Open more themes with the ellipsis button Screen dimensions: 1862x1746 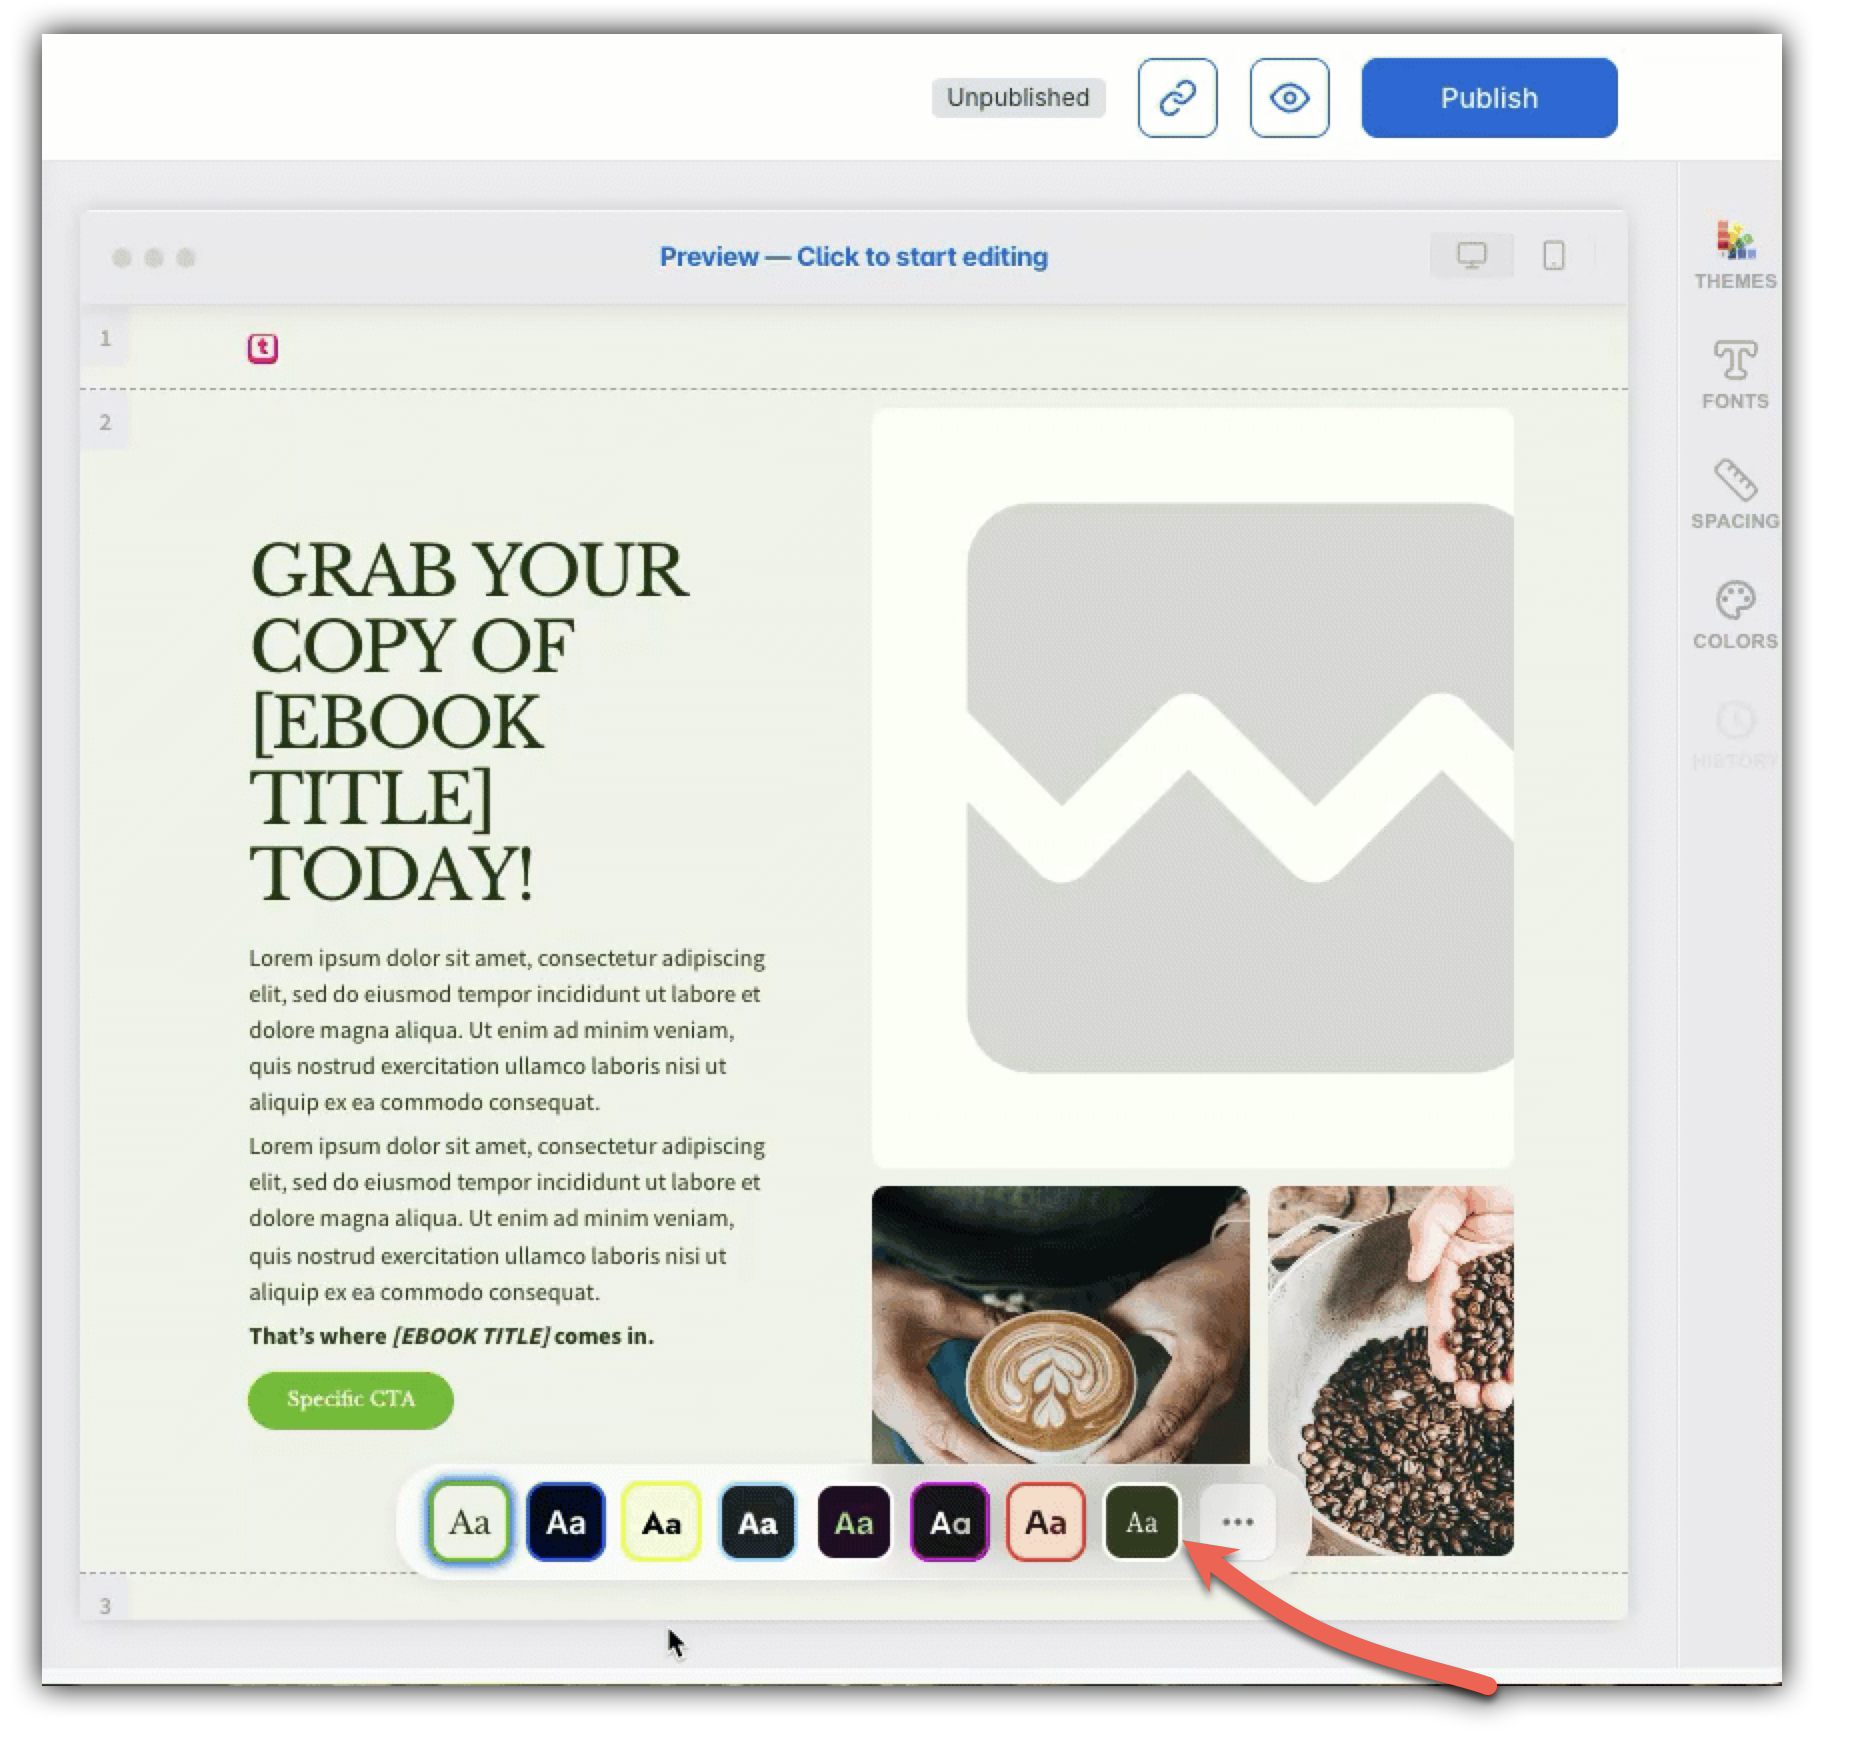click(1237, 1522)
